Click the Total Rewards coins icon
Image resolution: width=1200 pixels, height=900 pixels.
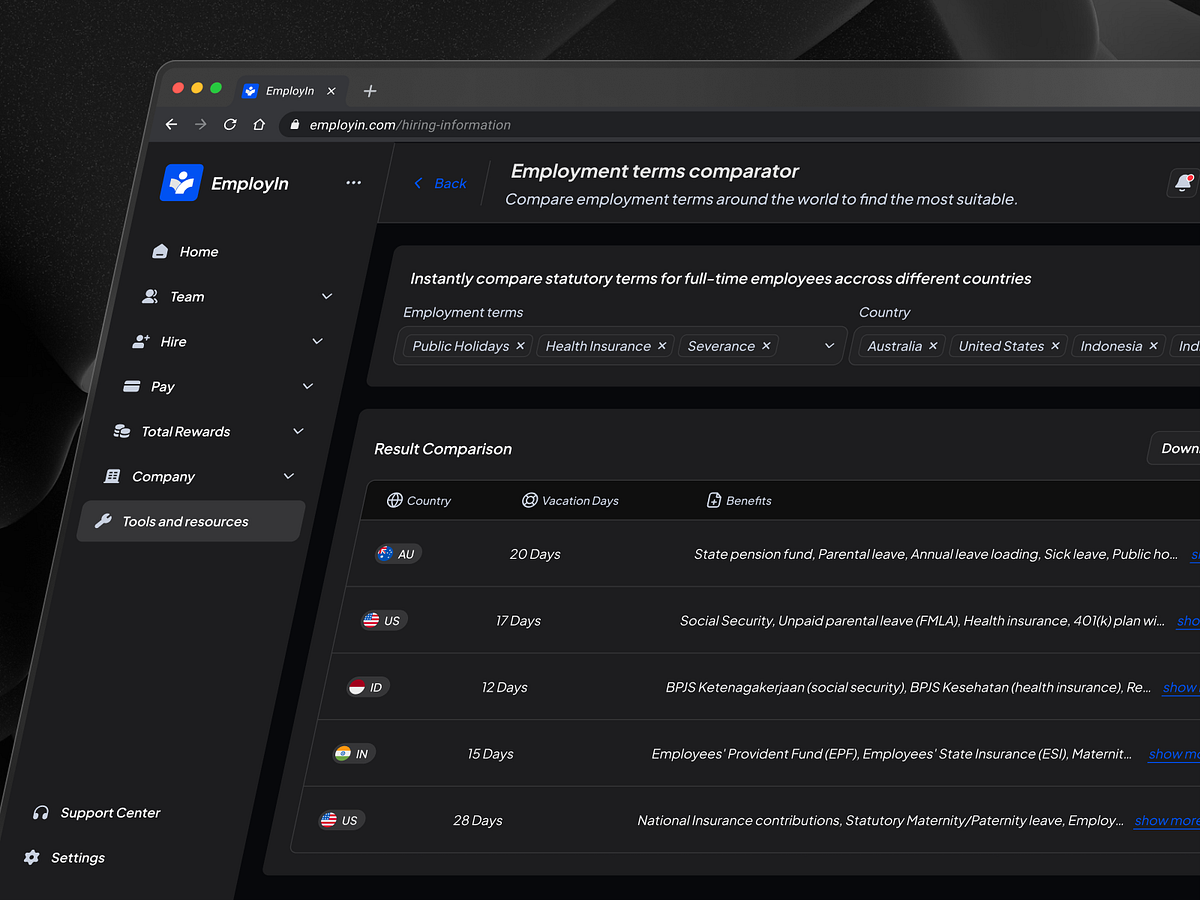pos(122,431)
